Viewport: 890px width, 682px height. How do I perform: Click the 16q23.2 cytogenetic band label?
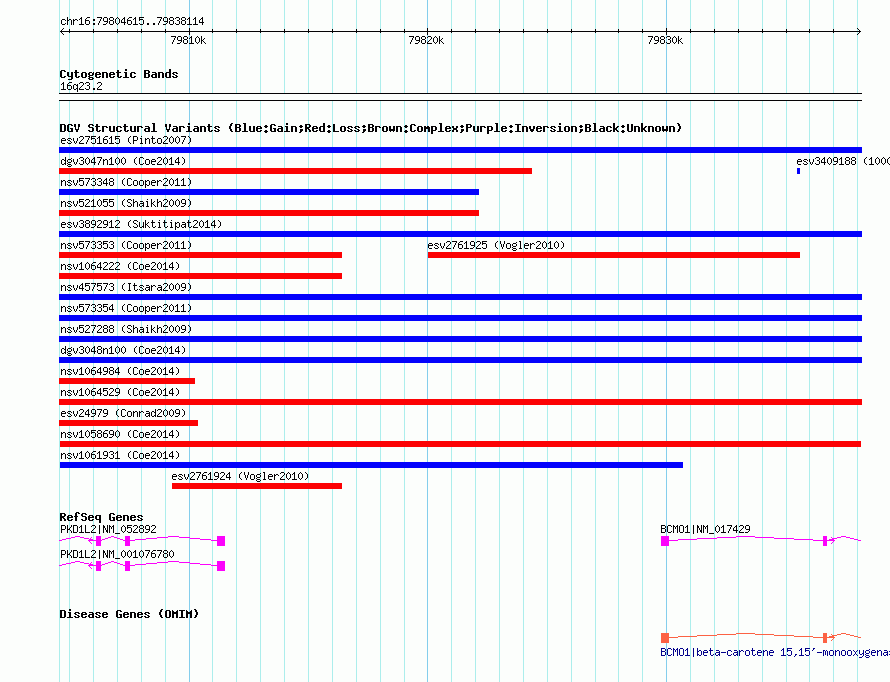coord(81,86)
